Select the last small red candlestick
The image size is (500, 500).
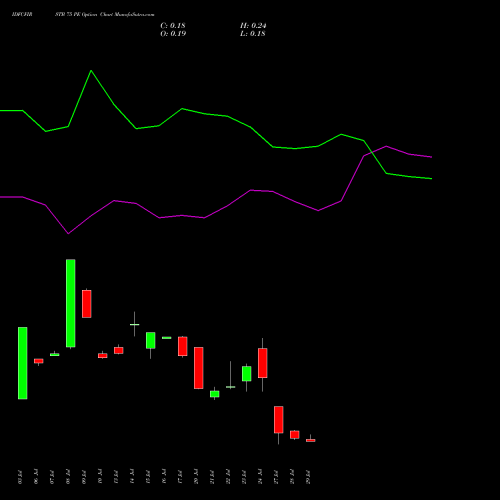[311, 440]
